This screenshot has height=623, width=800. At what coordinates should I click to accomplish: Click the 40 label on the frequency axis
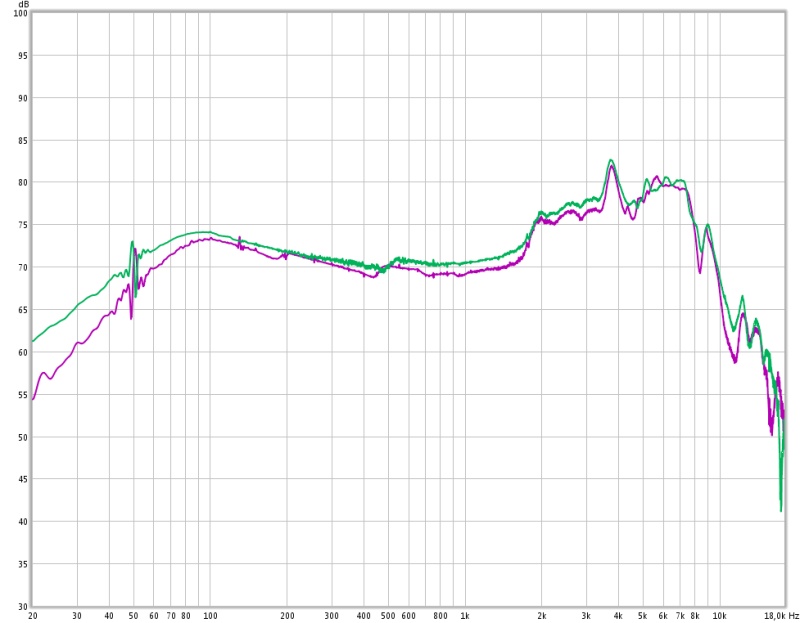click(x=109, y=616)
